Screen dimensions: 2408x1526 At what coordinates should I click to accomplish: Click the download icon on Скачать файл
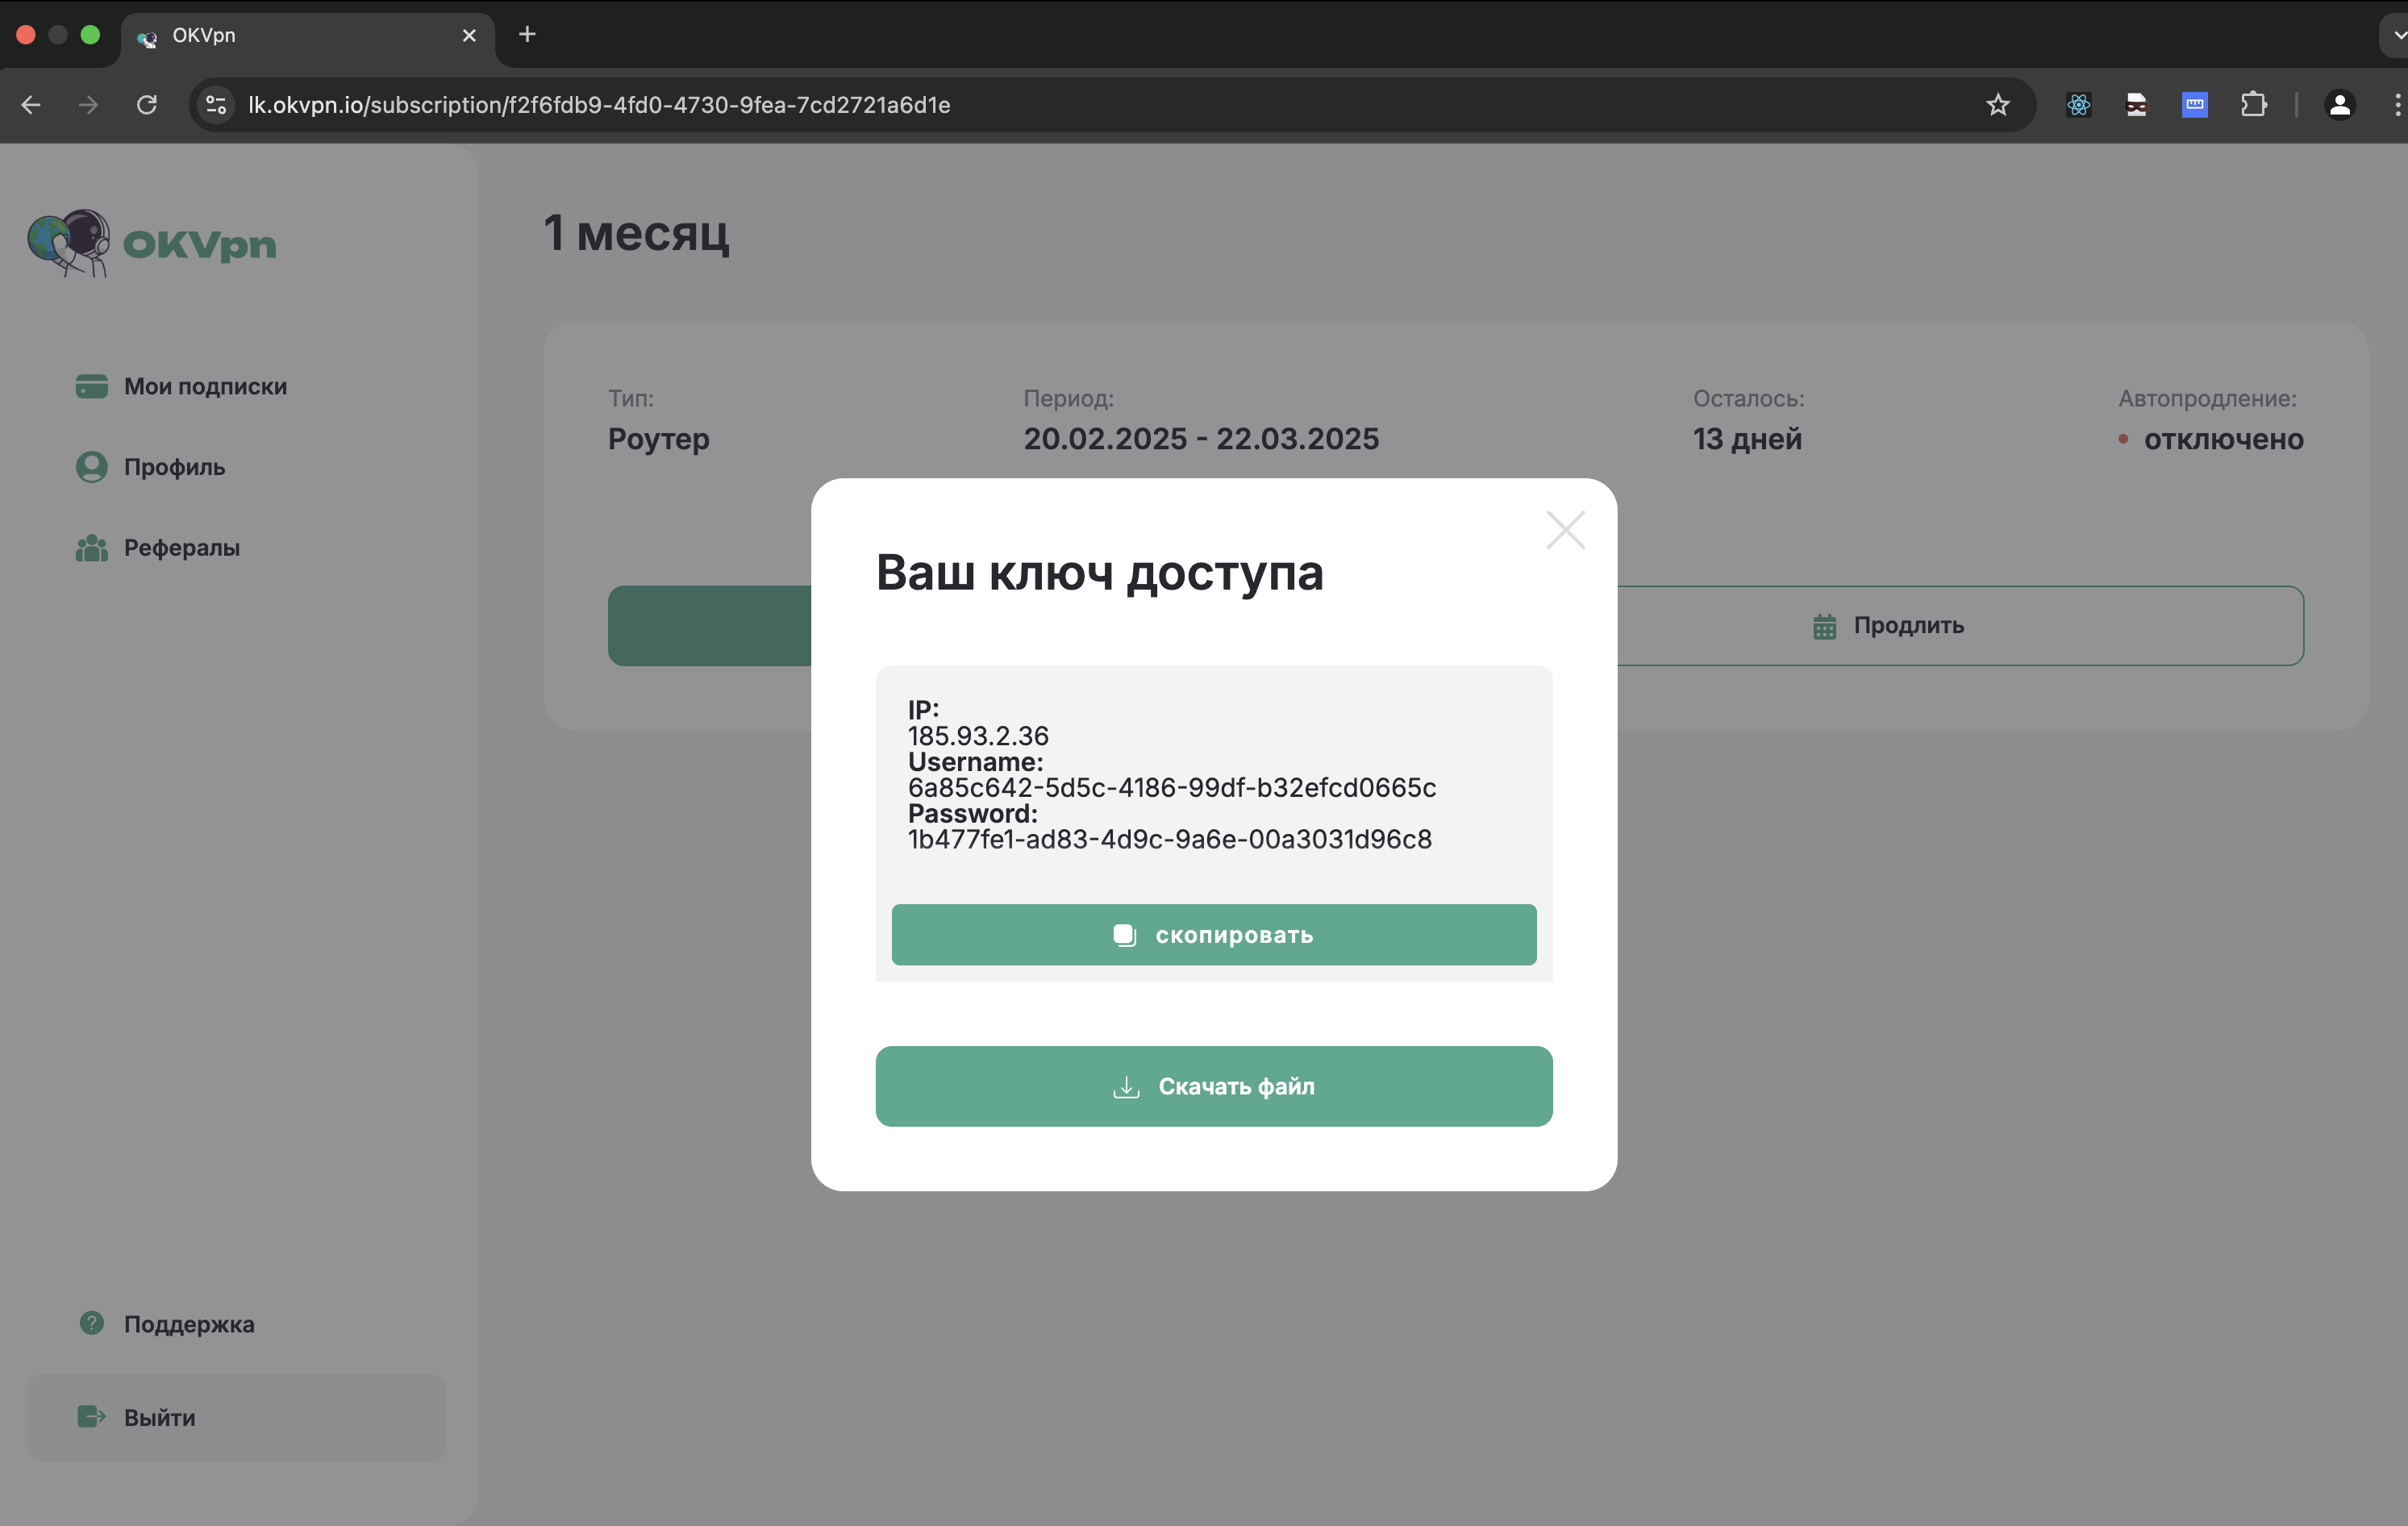pyautogui.click(x=1126, y=1087)
